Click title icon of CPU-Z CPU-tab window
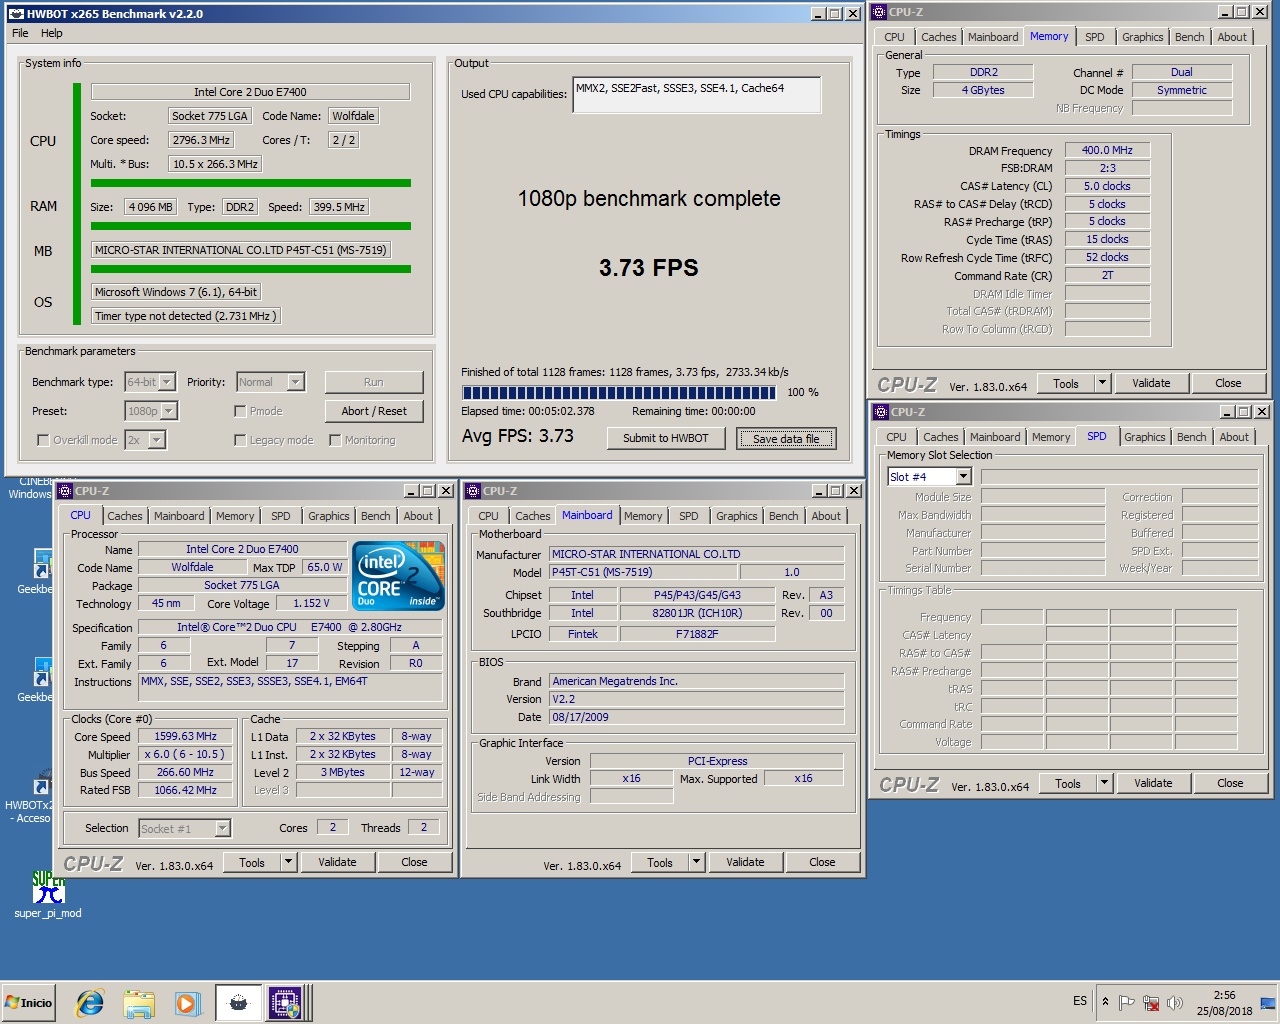Screen dimensions: 1280x1024 (x=66, y=491)
